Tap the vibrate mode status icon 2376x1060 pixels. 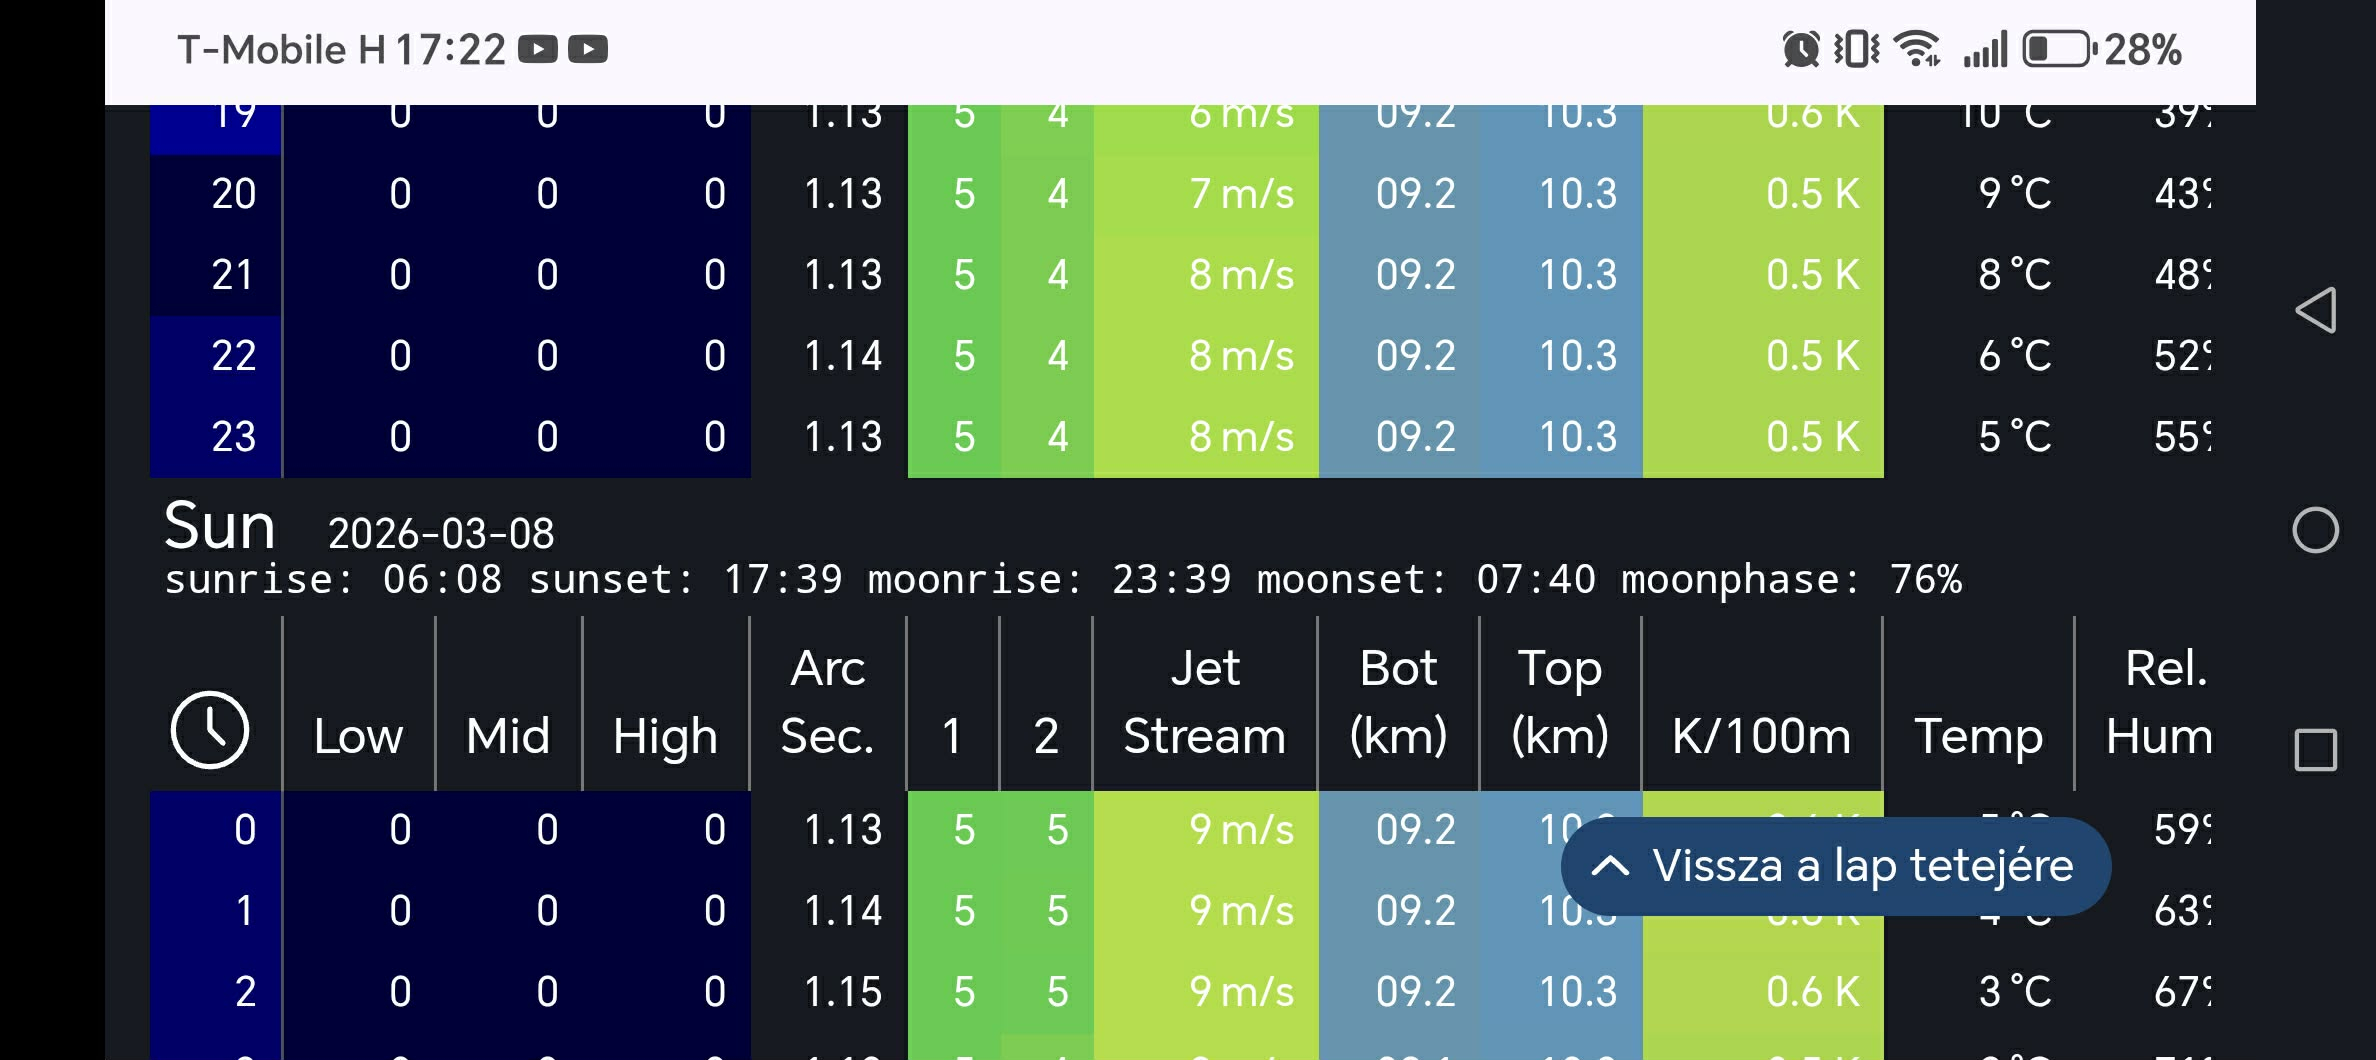(x=1856, y=49)
